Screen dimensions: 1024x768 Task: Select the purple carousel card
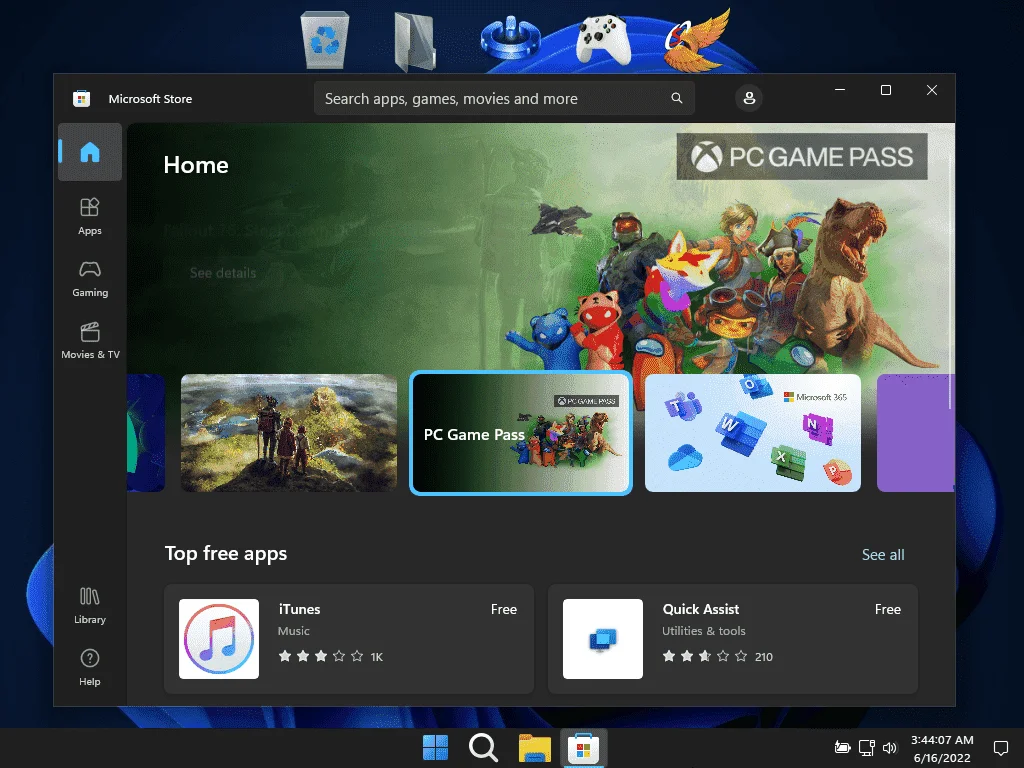tap(915, 433)
